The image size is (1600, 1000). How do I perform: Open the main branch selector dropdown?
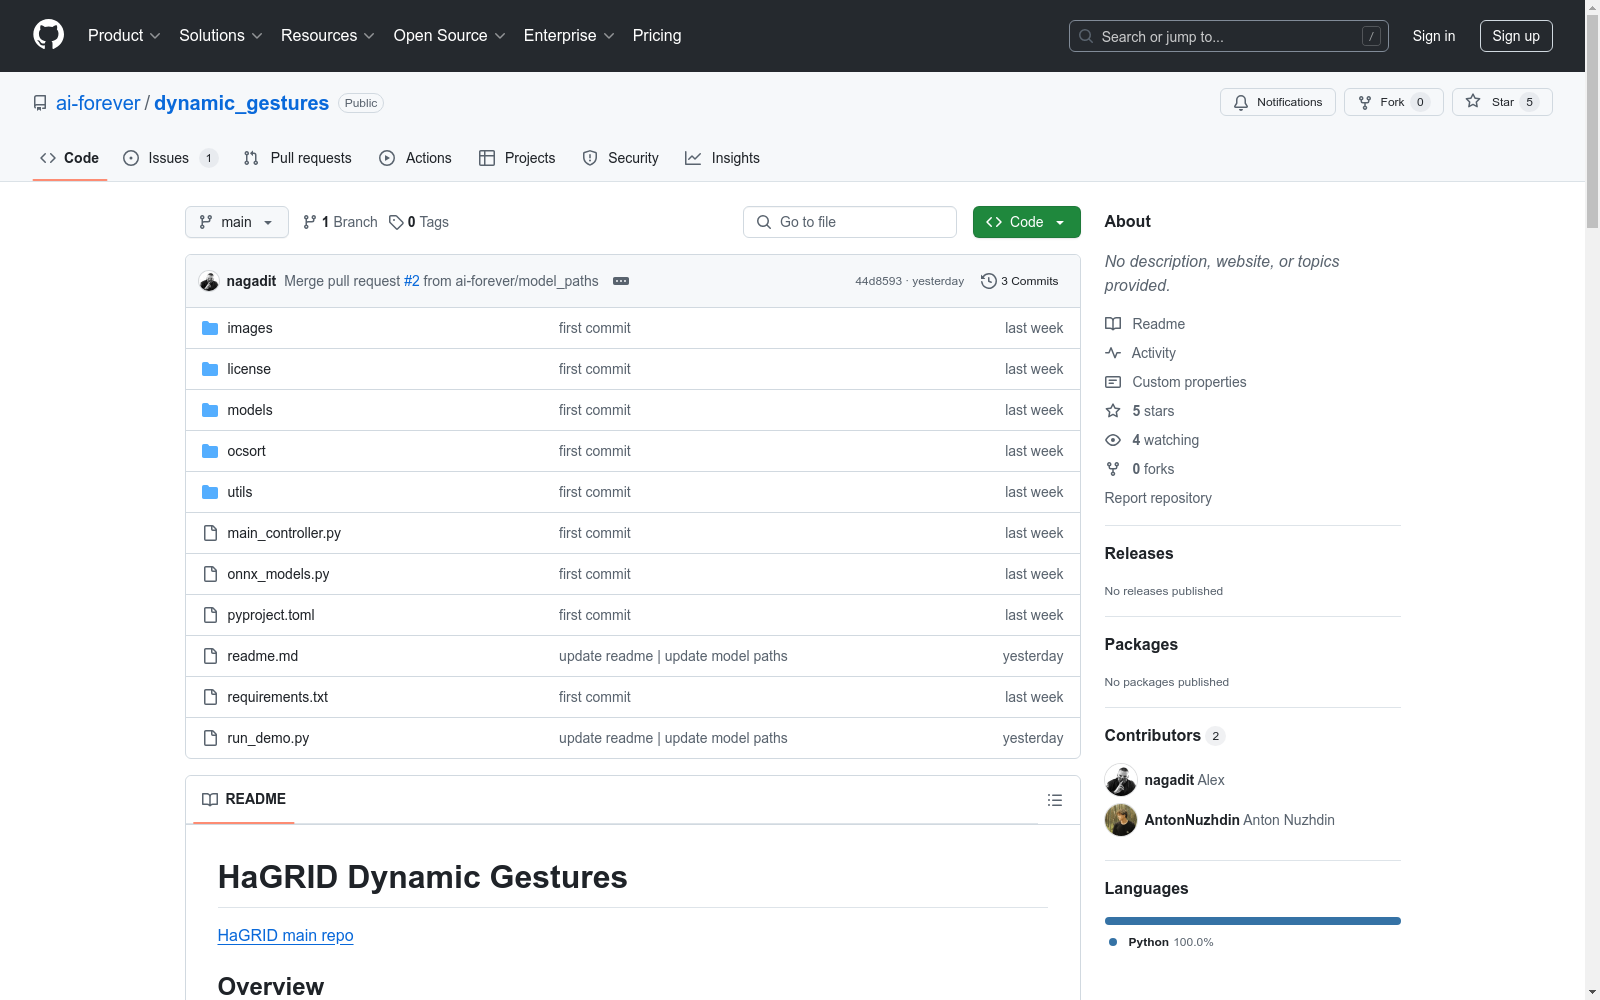[237, 222]
